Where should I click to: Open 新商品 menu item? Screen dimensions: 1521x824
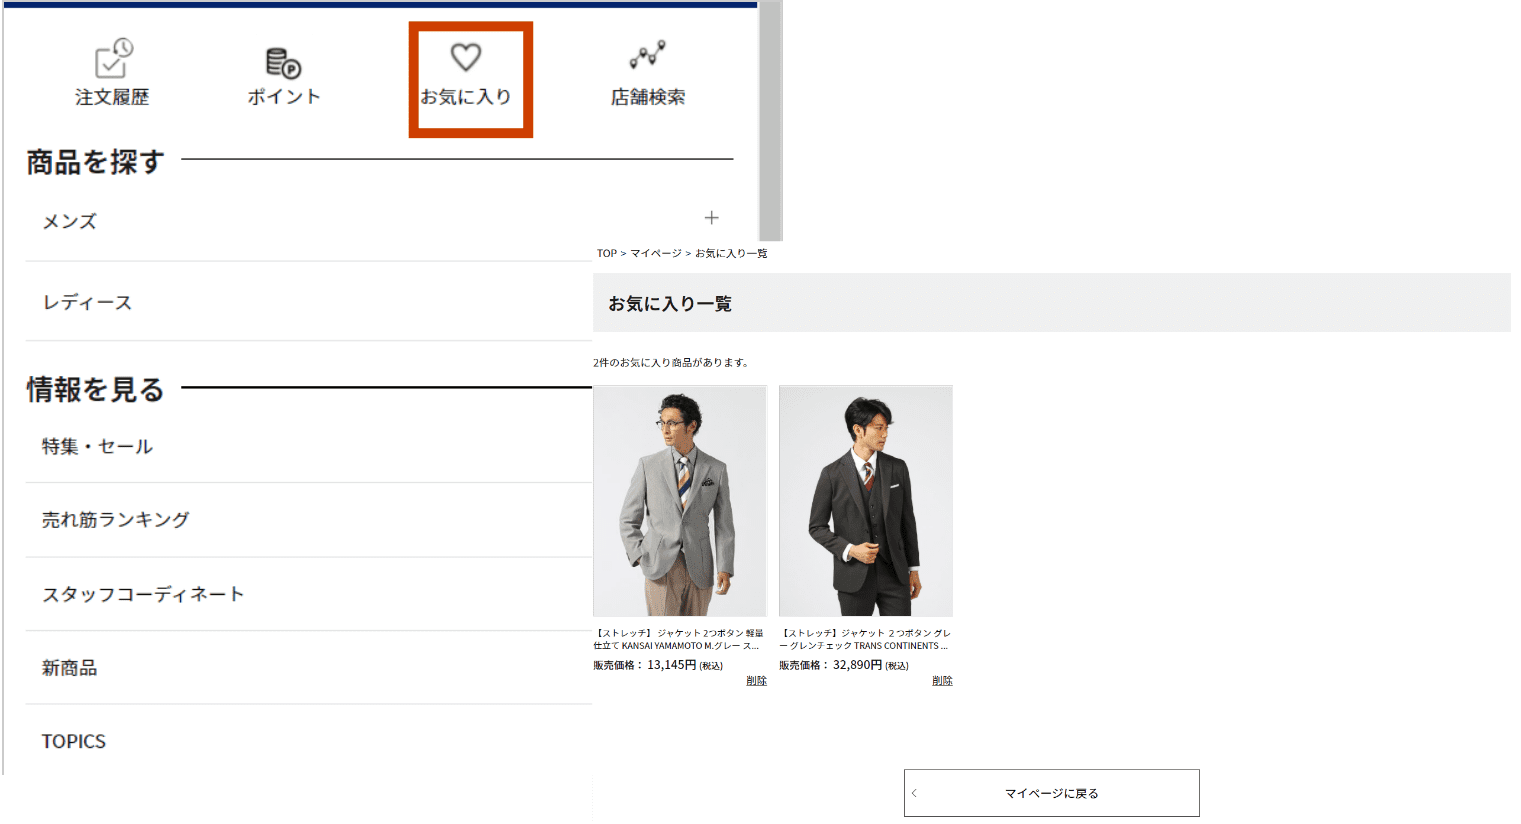(x=69, y=668)
